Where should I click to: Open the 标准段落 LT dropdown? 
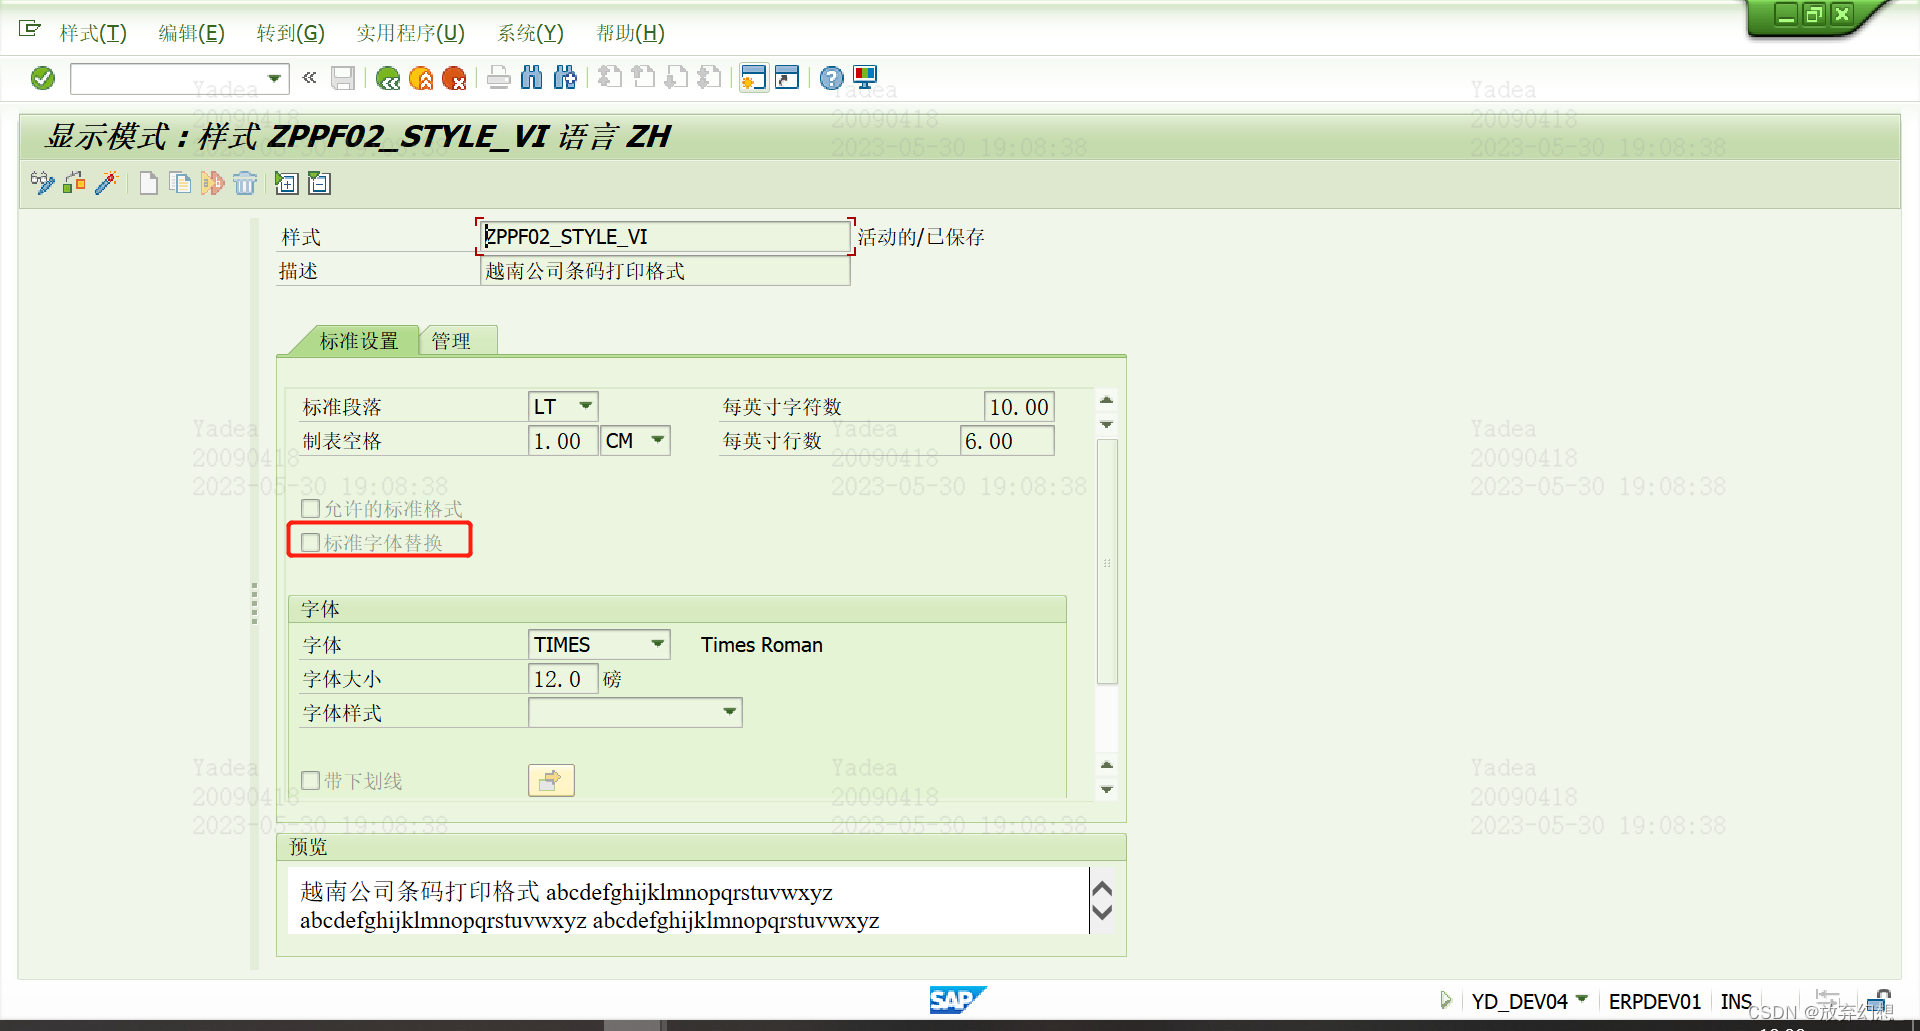(x=586, y=406)
